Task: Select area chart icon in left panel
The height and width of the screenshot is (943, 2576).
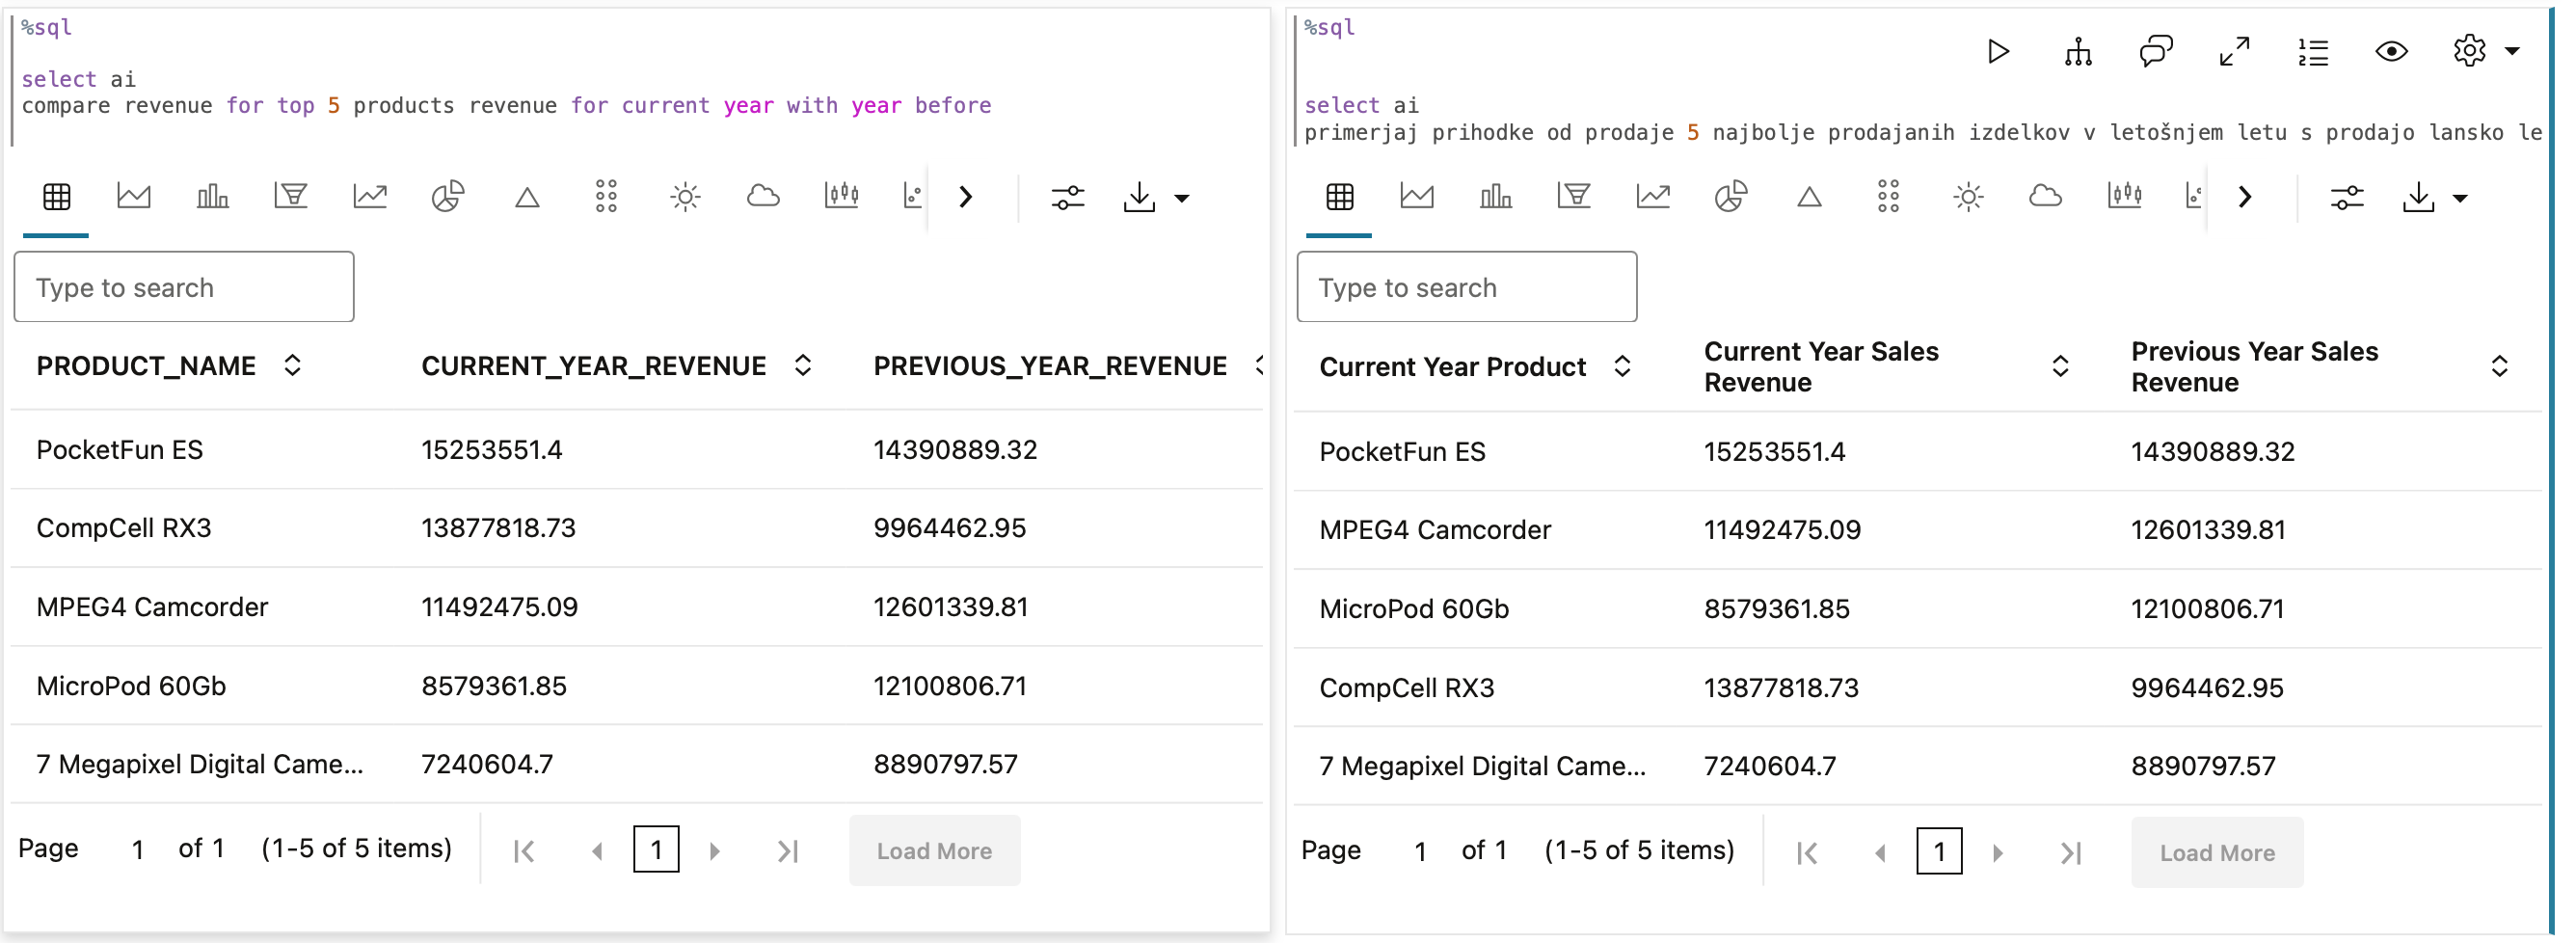Action: pos(134,196)
